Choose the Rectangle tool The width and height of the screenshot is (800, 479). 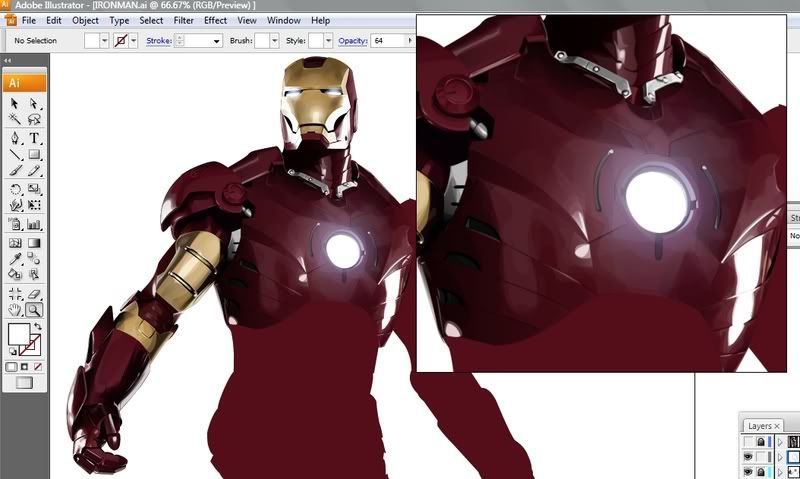click(x=34, y=155)
